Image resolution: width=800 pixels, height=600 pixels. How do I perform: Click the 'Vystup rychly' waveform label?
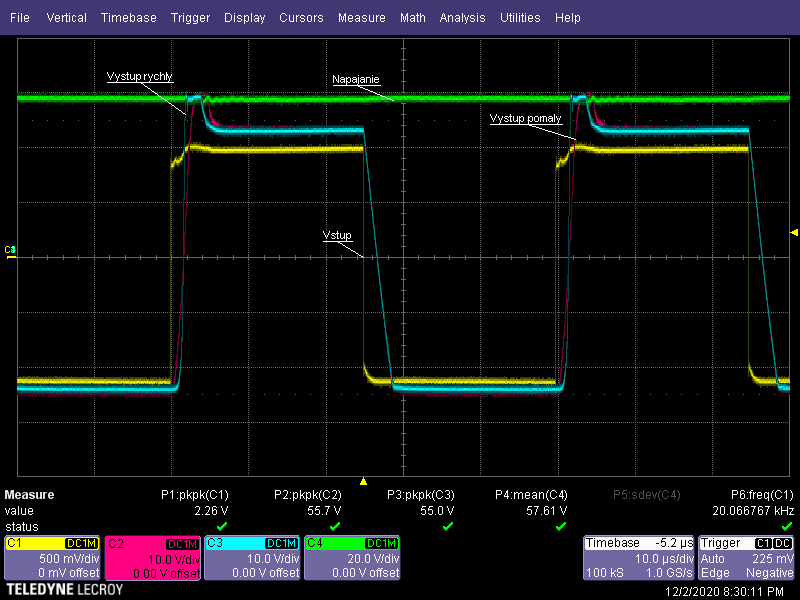(x=139, y=77)
